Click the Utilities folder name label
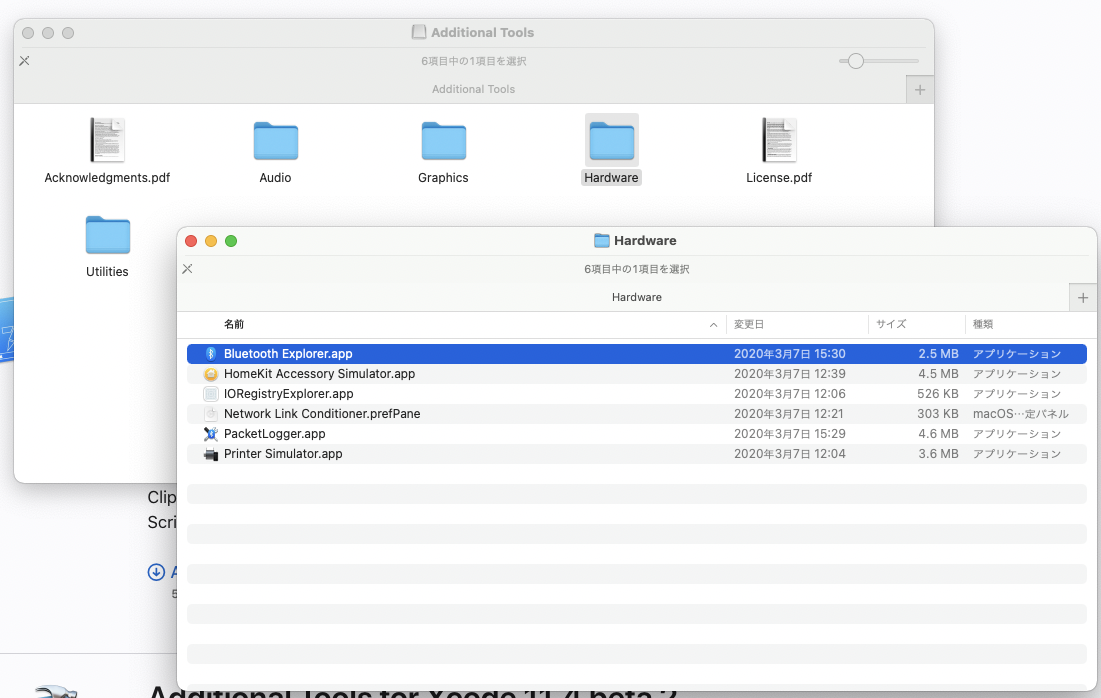 click(x=107, y=272)
